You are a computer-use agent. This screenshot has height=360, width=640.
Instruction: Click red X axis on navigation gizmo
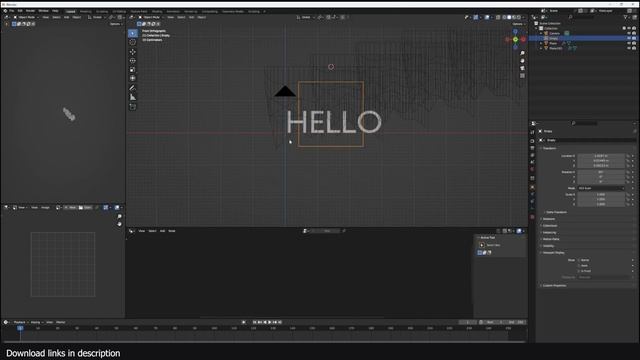point(523,40)
